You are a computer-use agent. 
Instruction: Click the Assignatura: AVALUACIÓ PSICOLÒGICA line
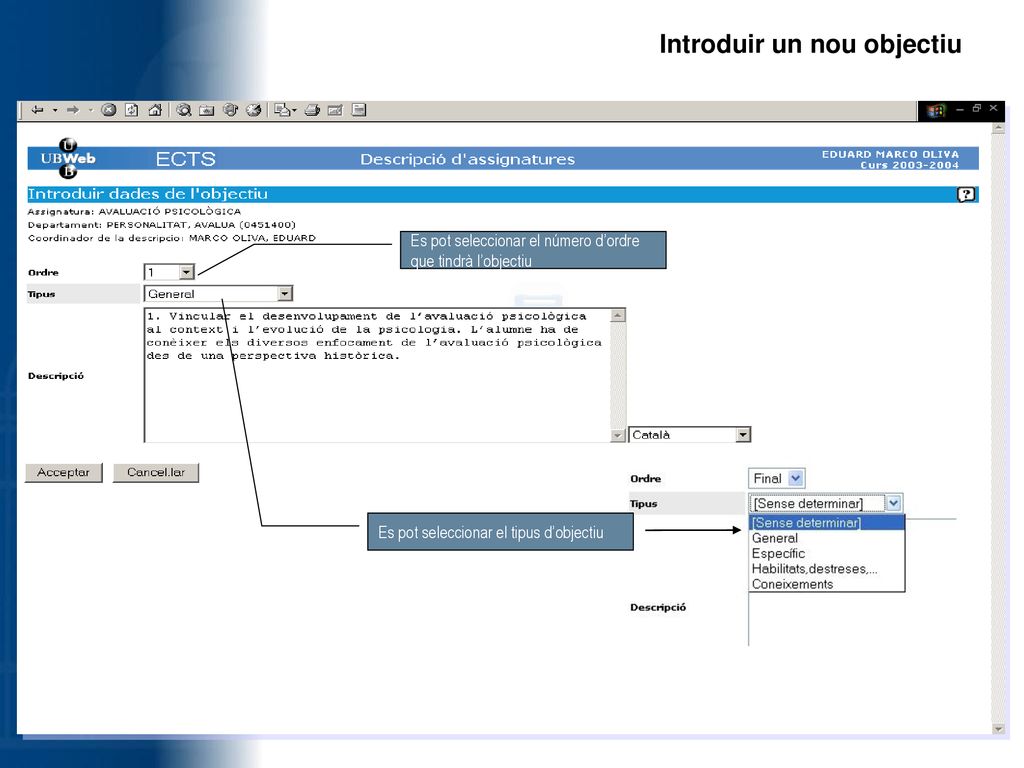click(134, 212)
